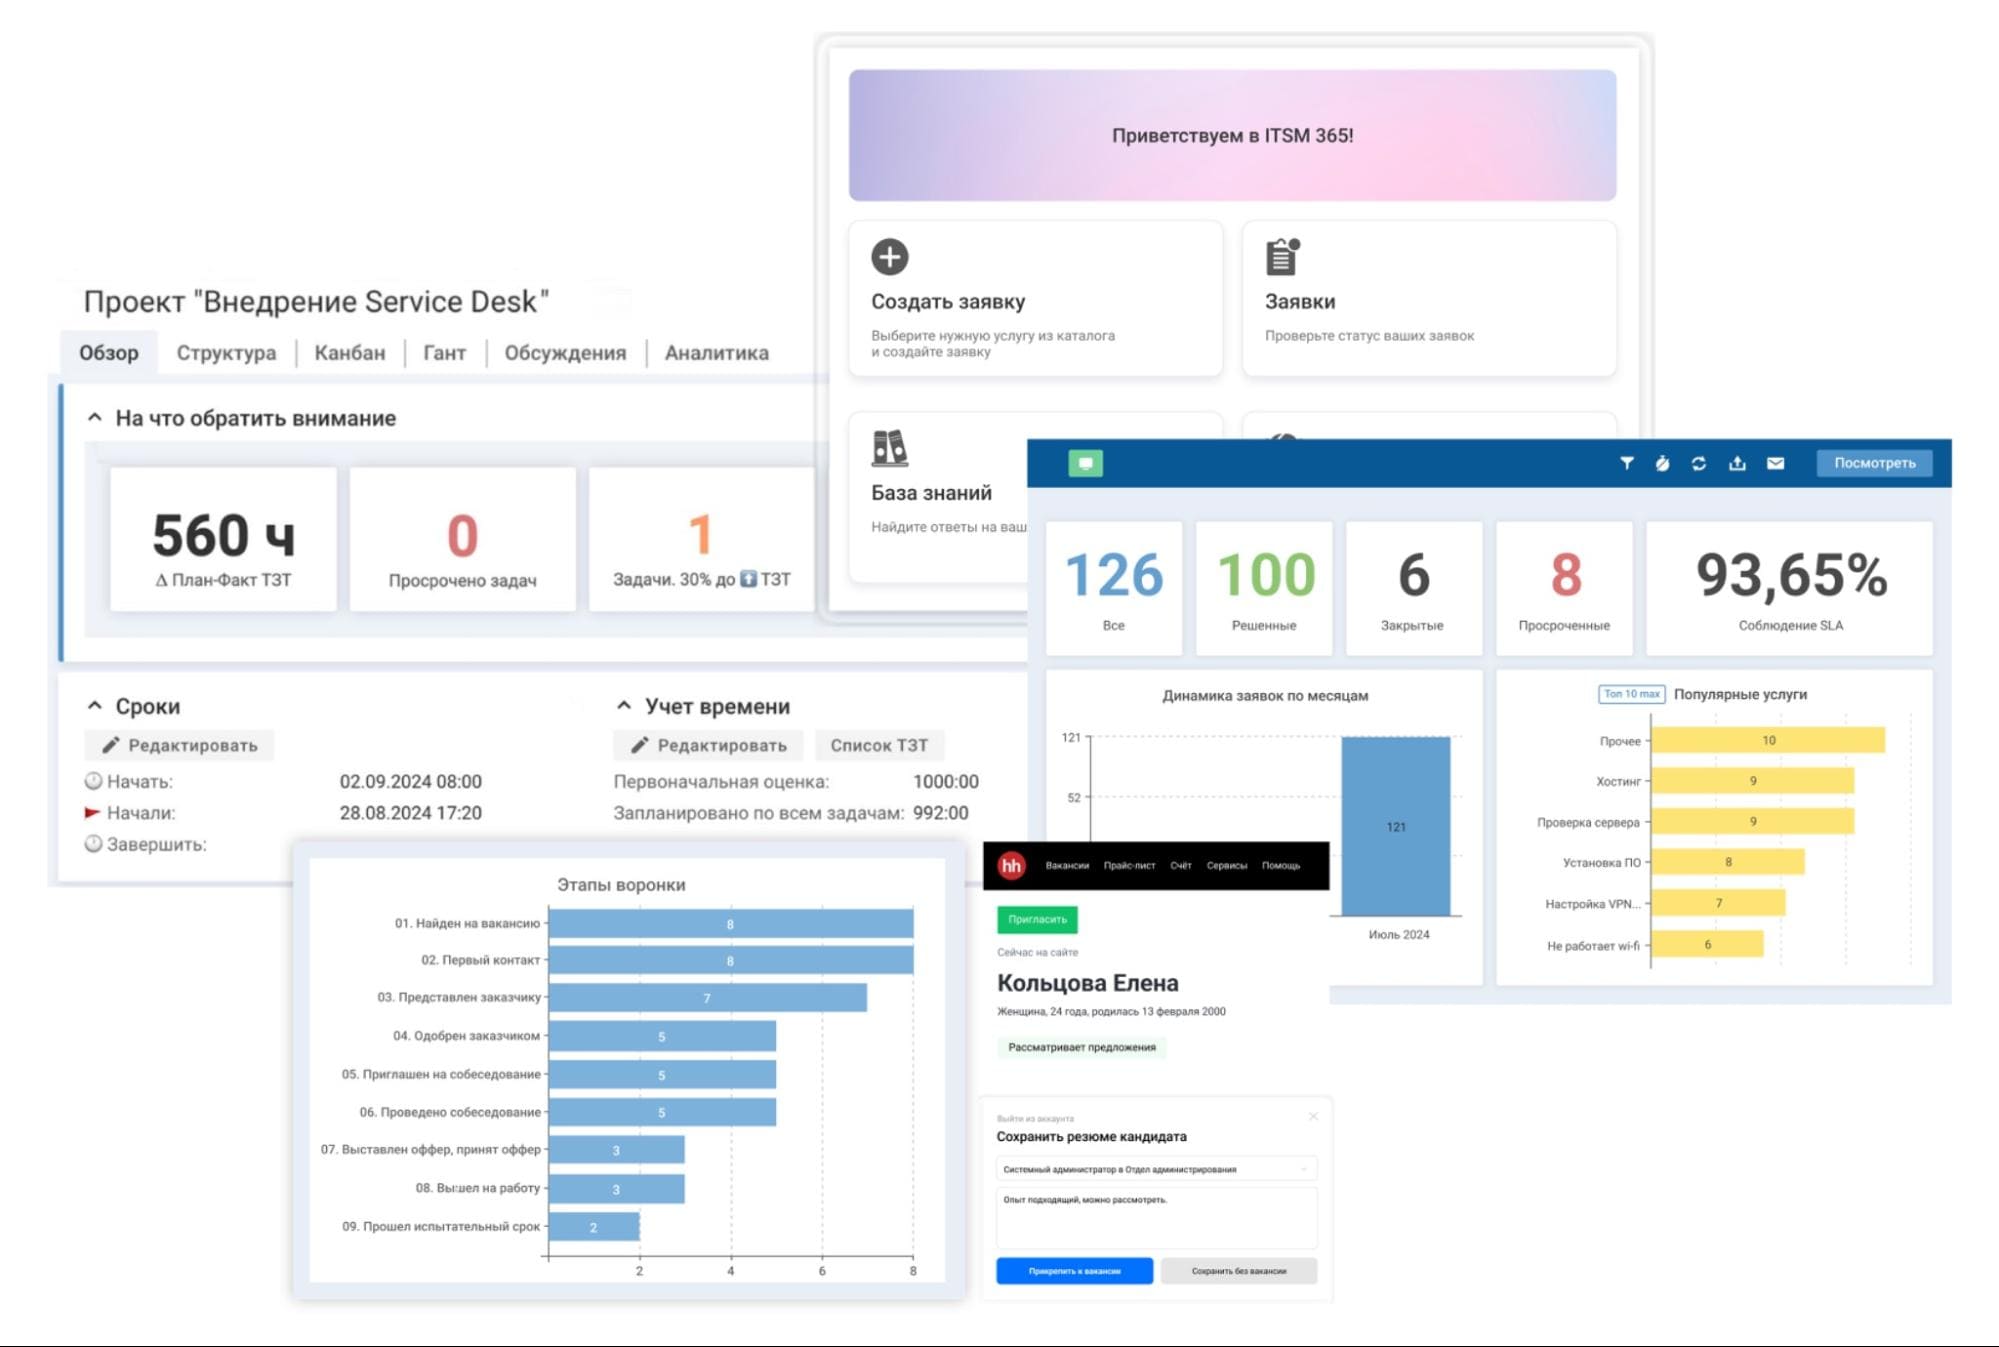Collapse the Учет времени section

pos(624,706)
